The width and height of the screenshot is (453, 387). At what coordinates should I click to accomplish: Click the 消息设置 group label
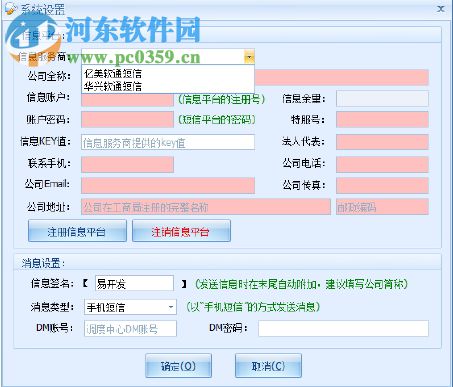43,263
